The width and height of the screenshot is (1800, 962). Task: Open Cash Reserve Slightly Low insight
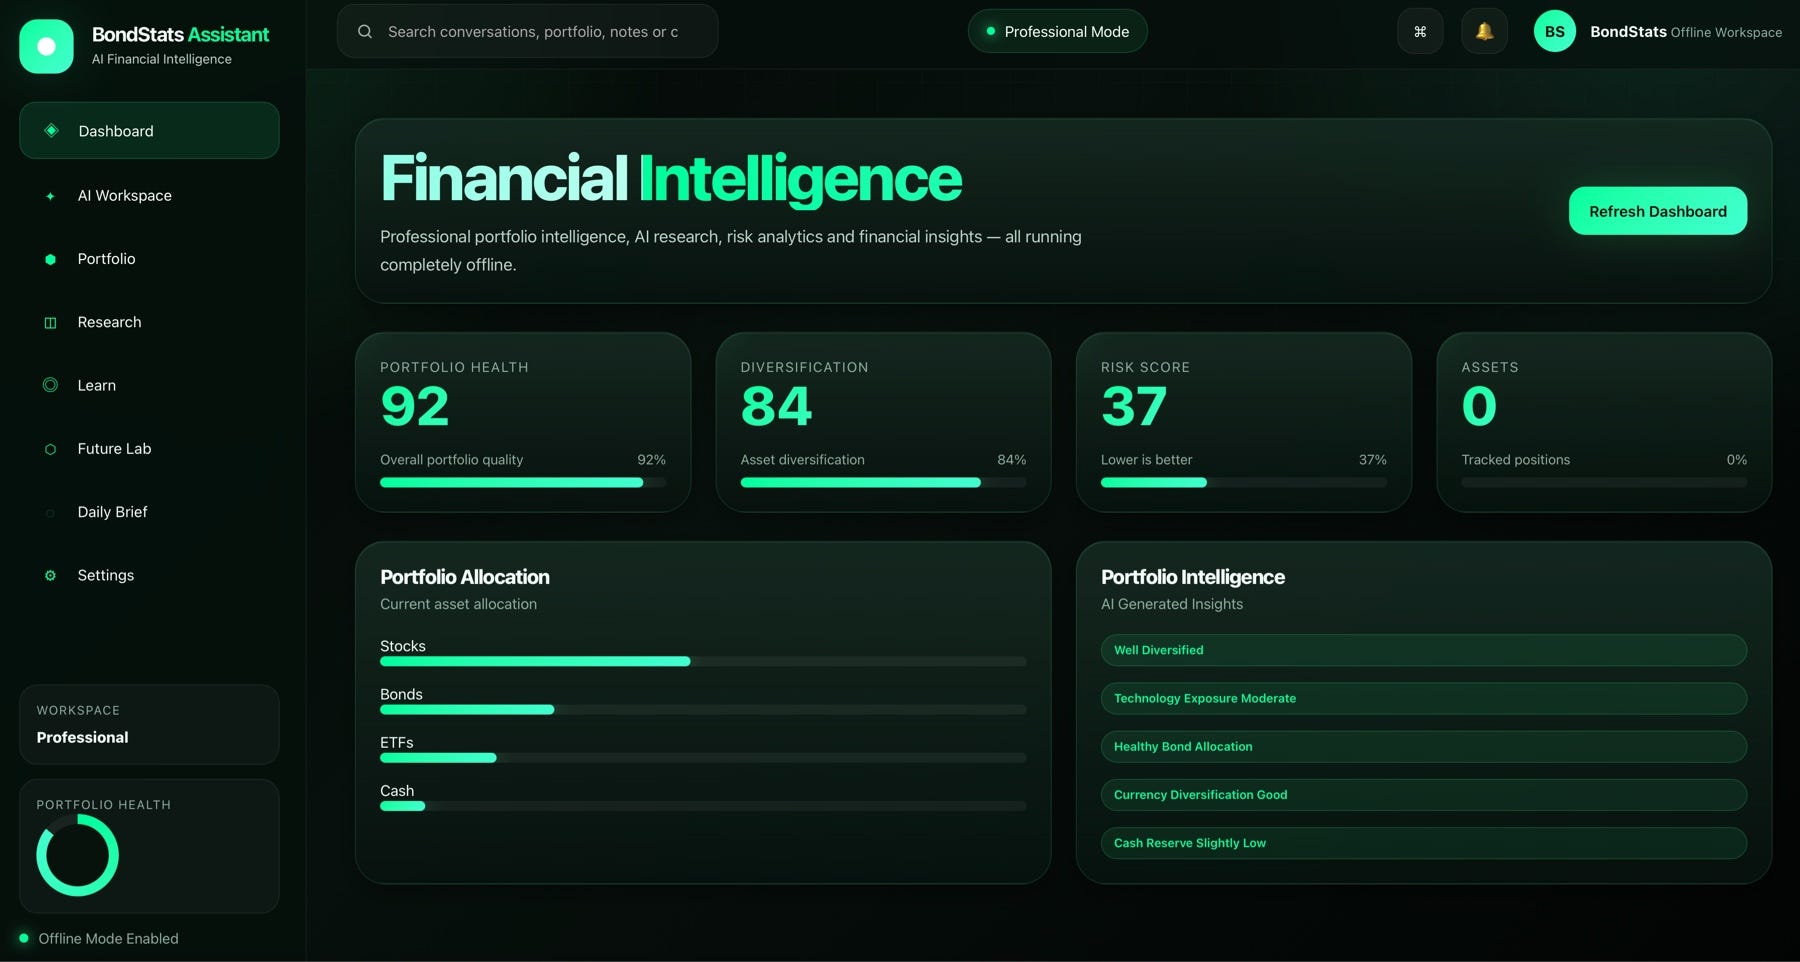(x=1424, y=843)
